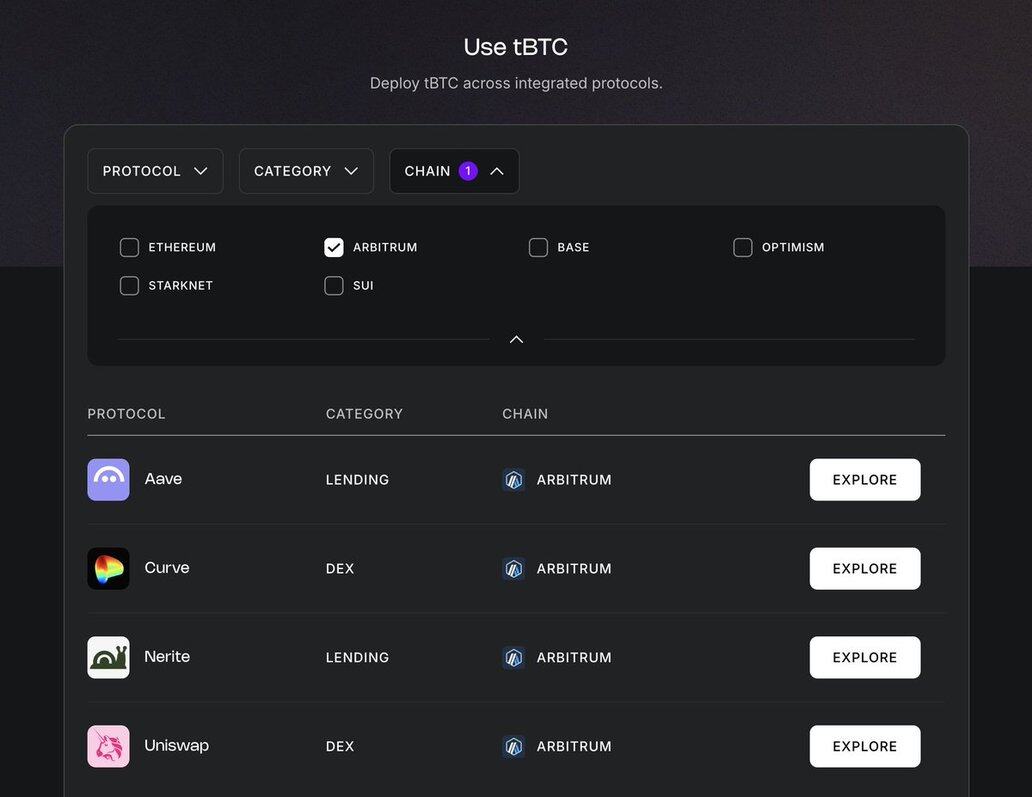
Task: Collapse the Chain filter dropdown
Action: pos(454,171)
